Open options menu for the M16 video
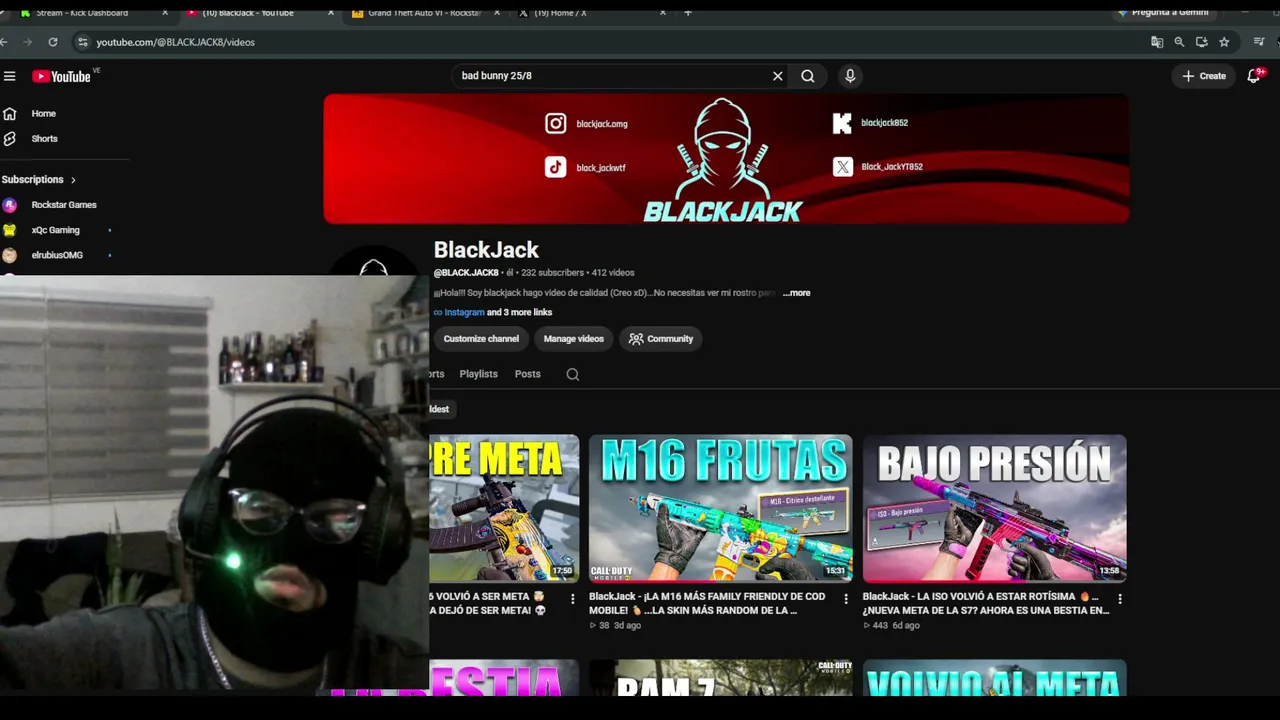The image size is (1280, 720). click(x=846, y=599)
